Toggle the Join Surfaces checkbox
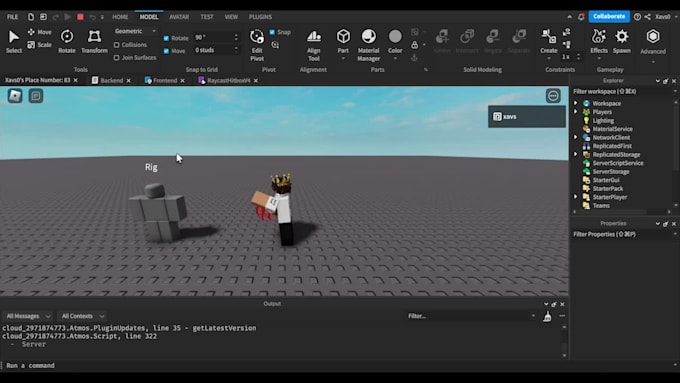 point(116,57)
